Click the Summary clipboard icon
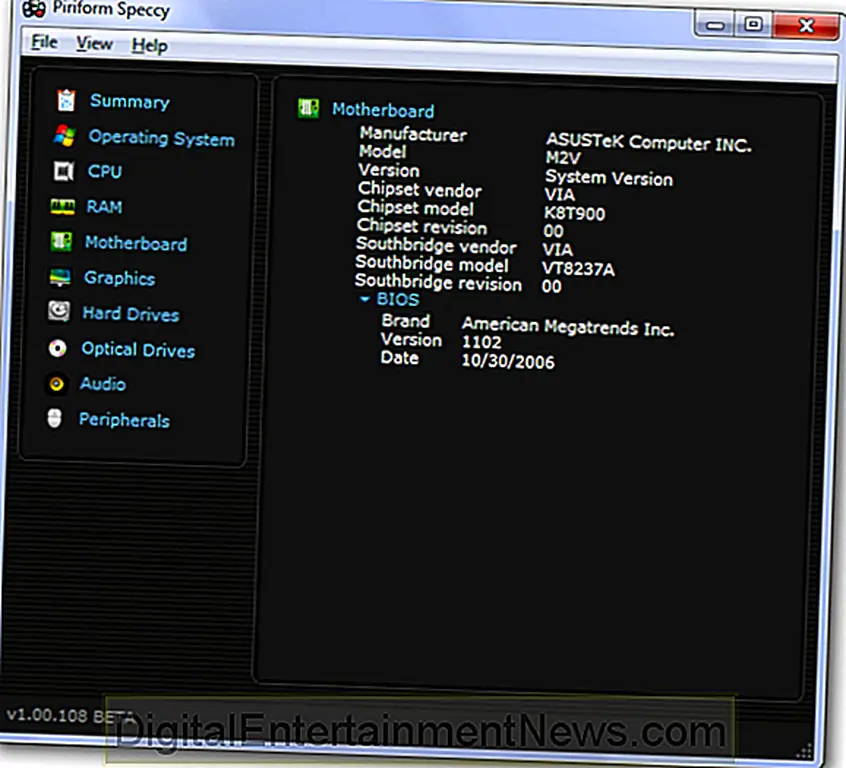The width and height of the screenshot is (846, 768). coord(66,100)
